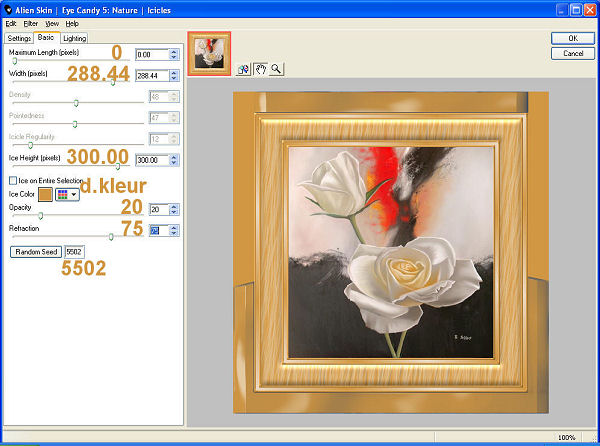Check Ice on Entire Selection

click(x=13, y=180)
